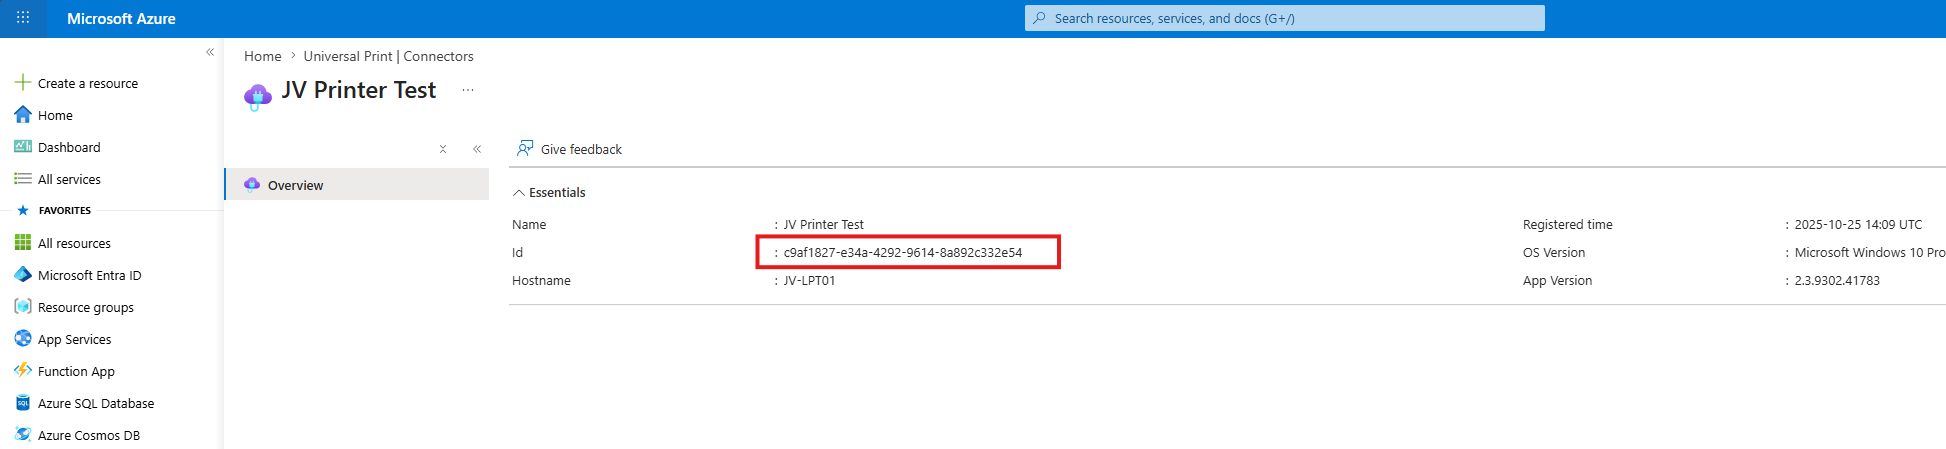This screenshot has width=1946, height=449.
Task: Click the App Version value 2.3.9302.41783
Action: point(1837,280)
